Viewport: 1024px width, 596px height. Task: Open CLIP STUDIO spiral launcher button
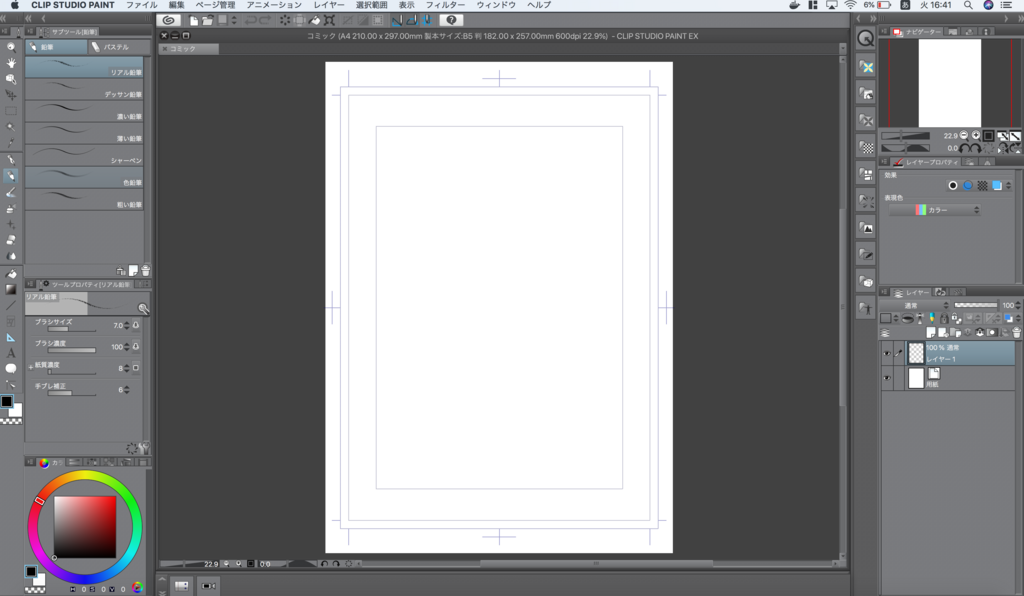[x=168, y=20]
